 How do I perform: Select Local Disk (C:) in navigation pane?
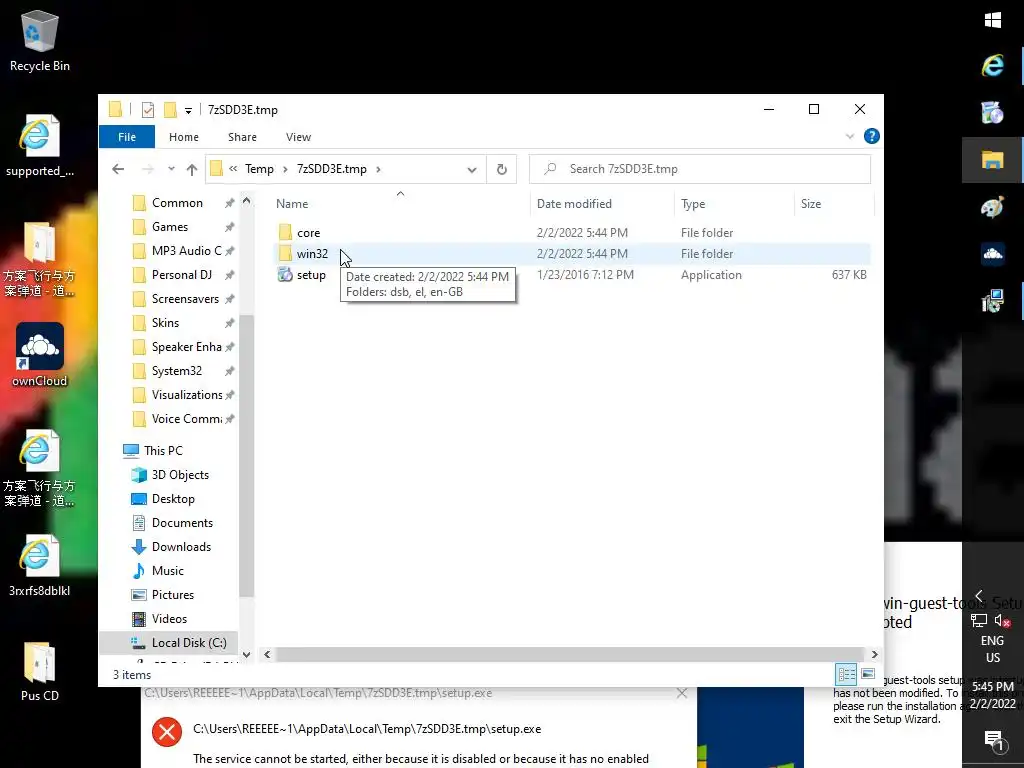point(168,643)
